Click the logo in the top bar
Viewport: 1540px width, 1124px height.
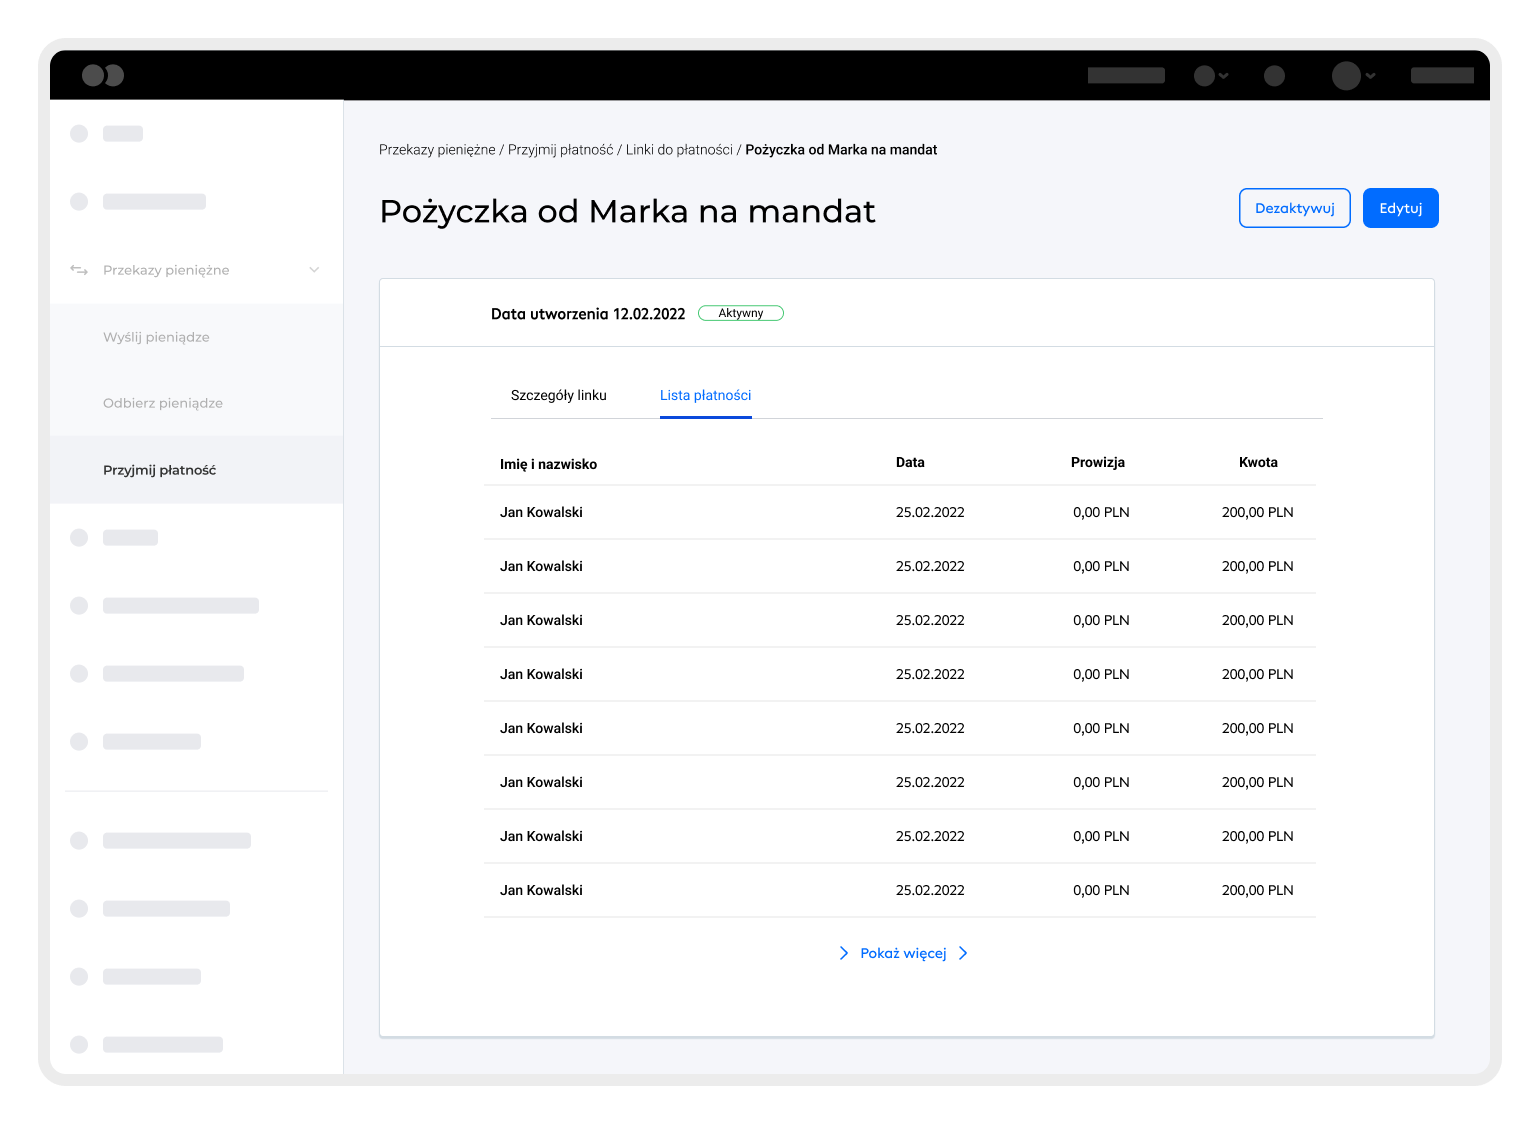click(102, 75)
